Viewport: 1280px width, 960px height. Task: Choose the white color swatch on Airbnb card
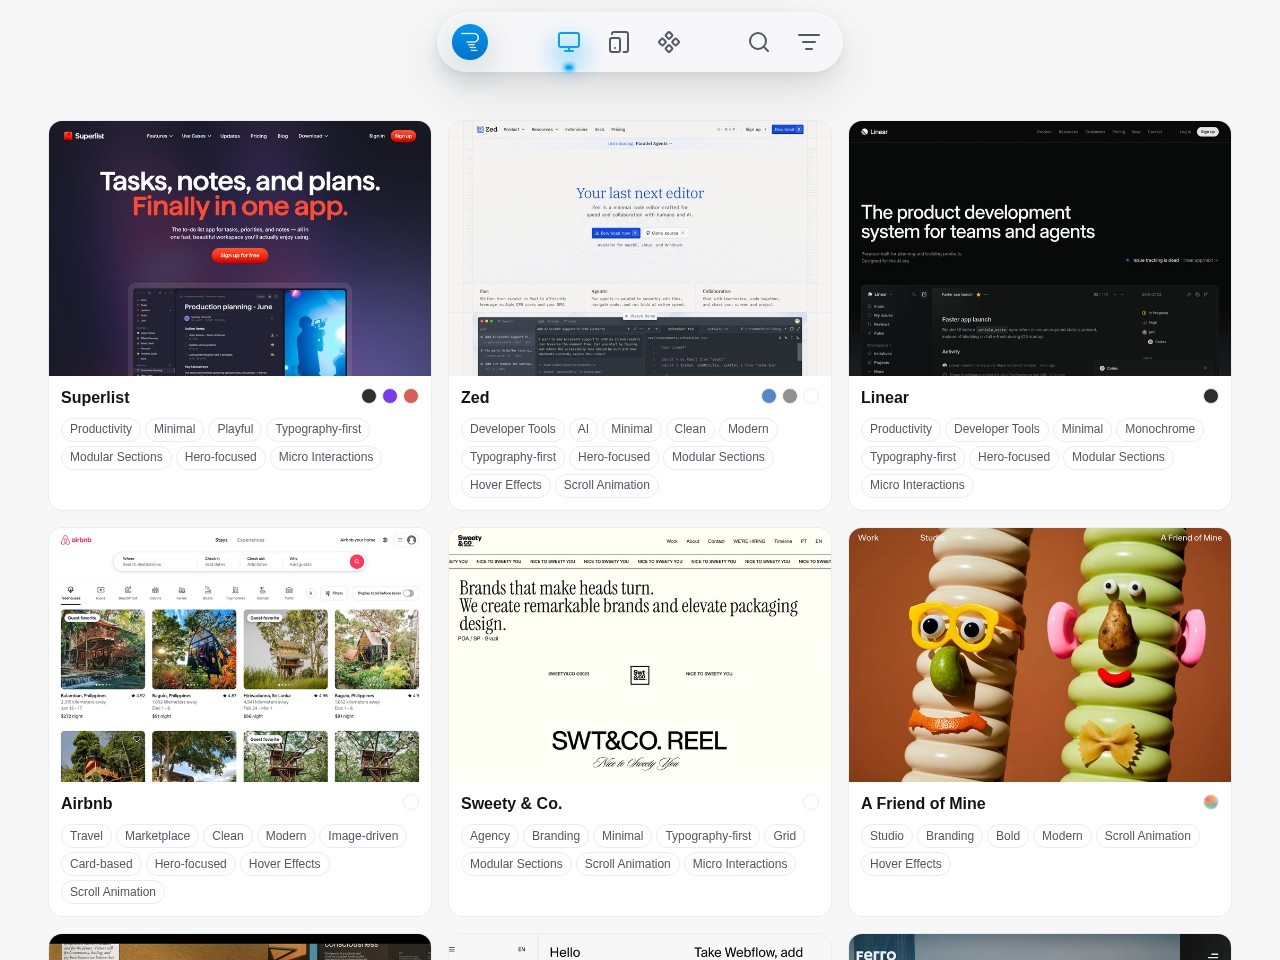411,802
